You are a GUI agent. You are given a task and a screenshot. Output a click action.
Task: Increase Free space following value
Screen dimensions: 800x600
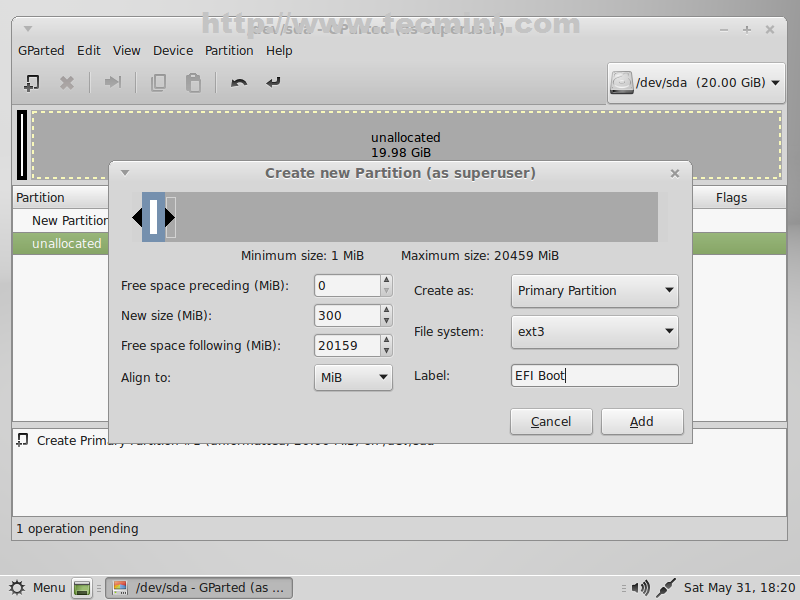(386, 340)
